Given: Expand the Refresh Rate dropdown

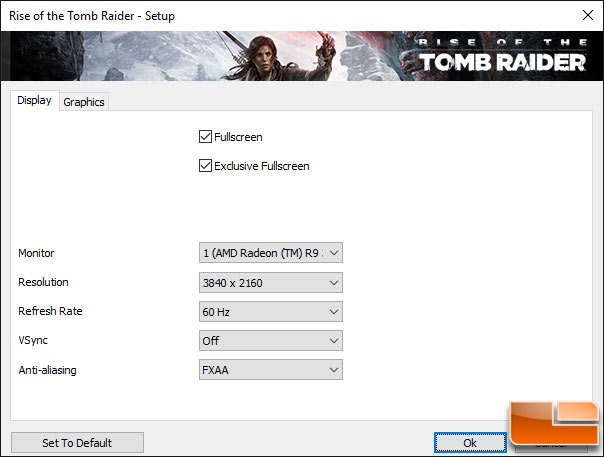Looking at the screenshot, I should (271, 311).
